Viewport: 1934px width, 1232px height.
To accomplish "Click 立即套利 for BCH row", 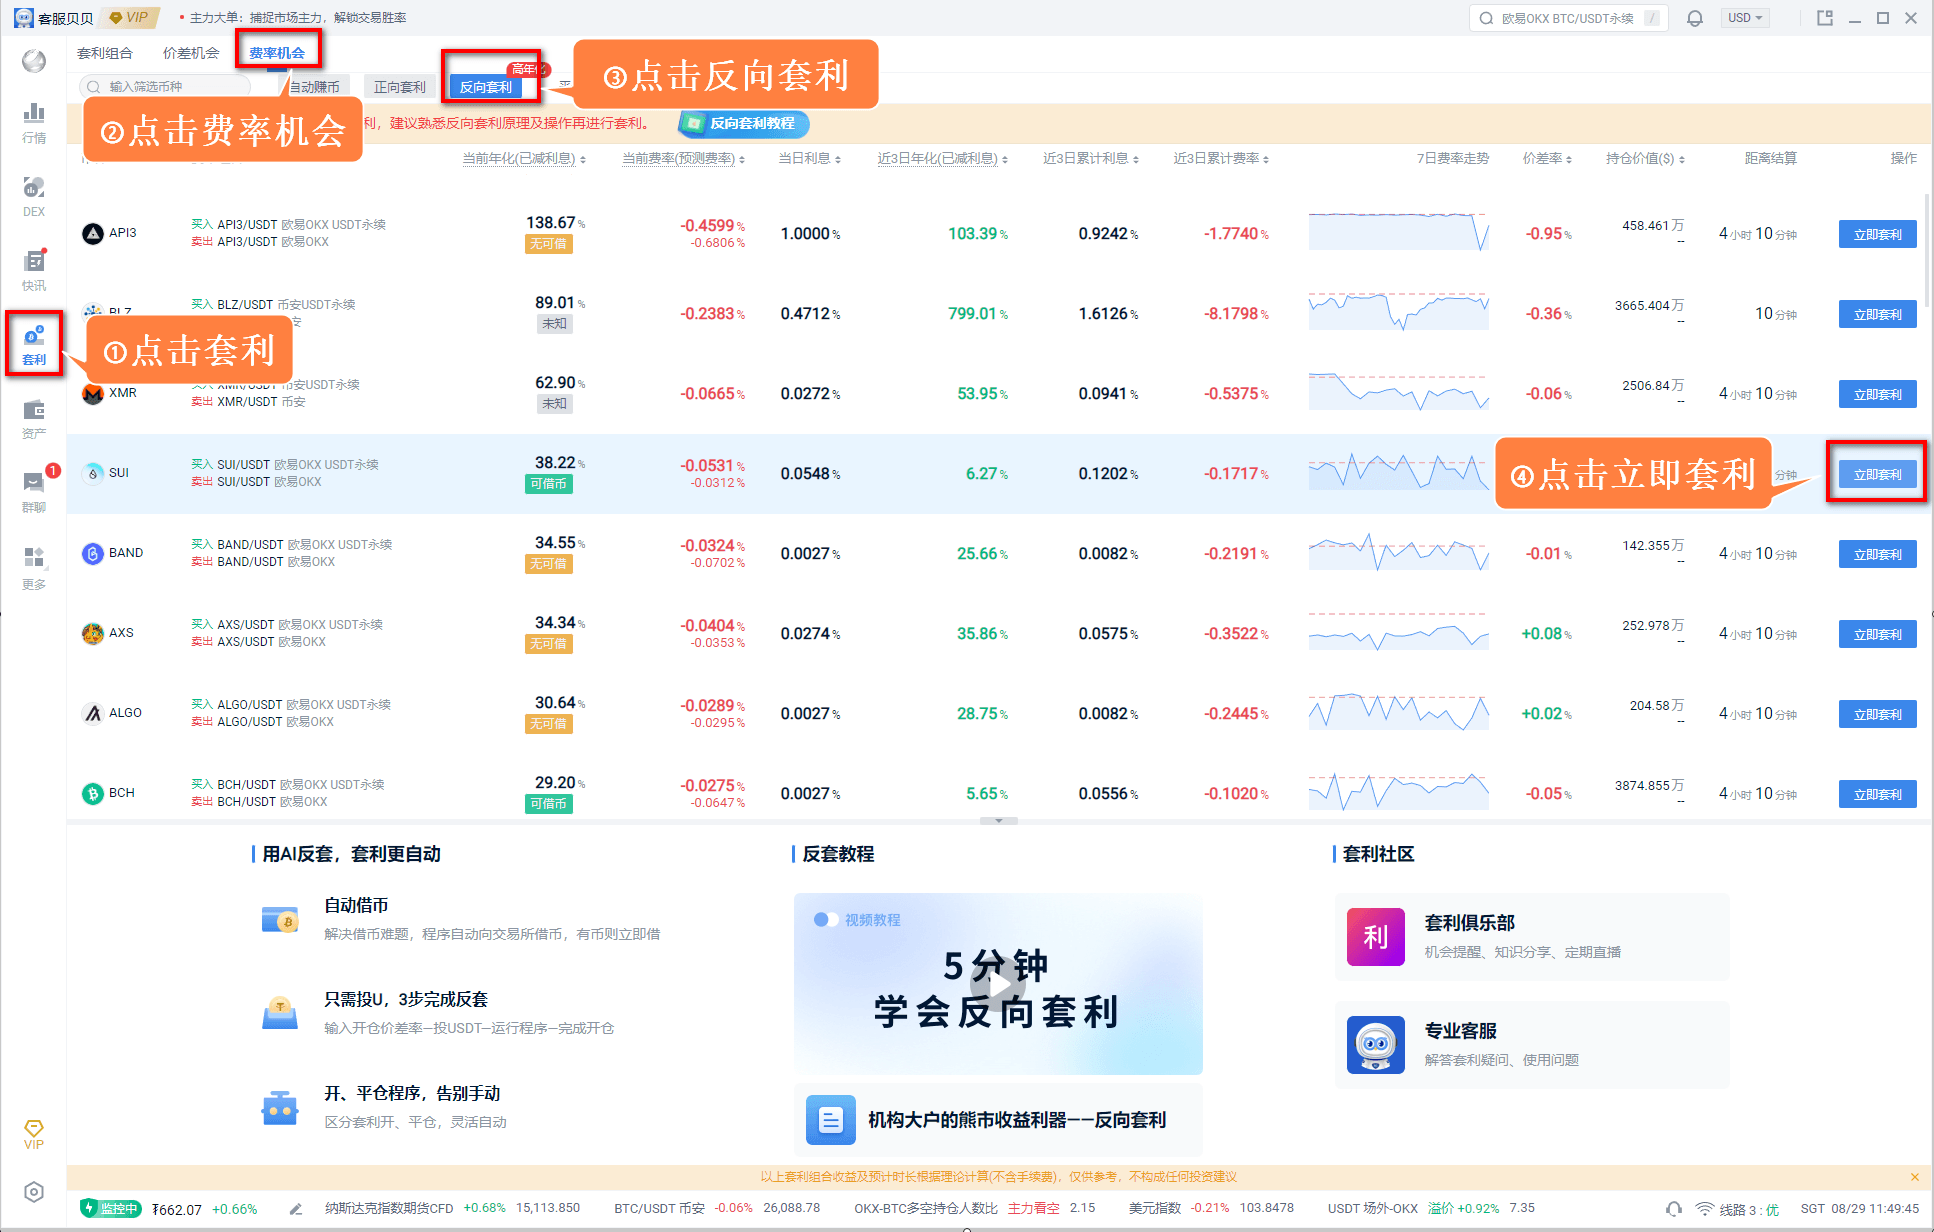I will (x=1878, y=794).
